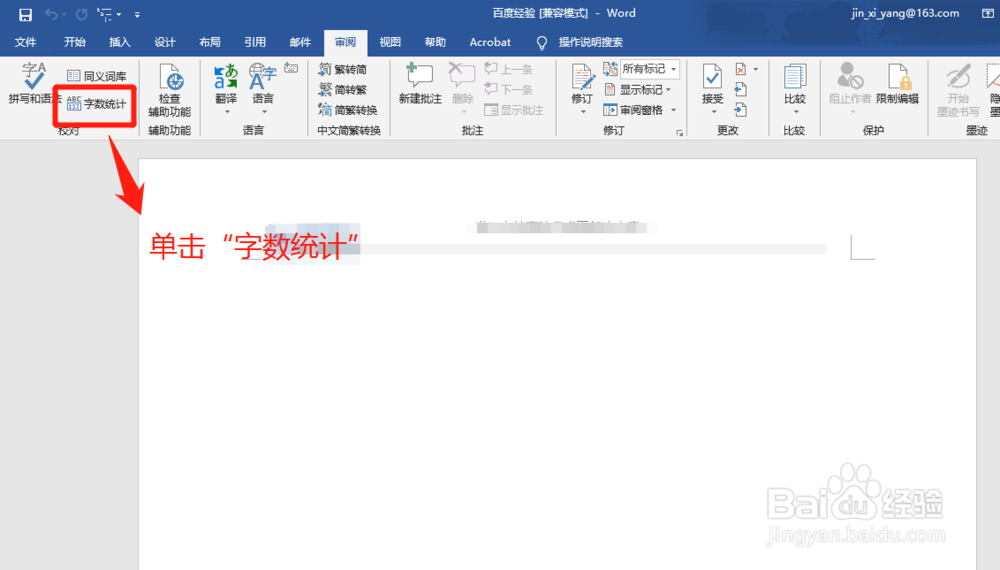Viewport: 1000px width, 570px height.
Task: Switch to the 邮件 tab
Action: [x=300, y=42]
